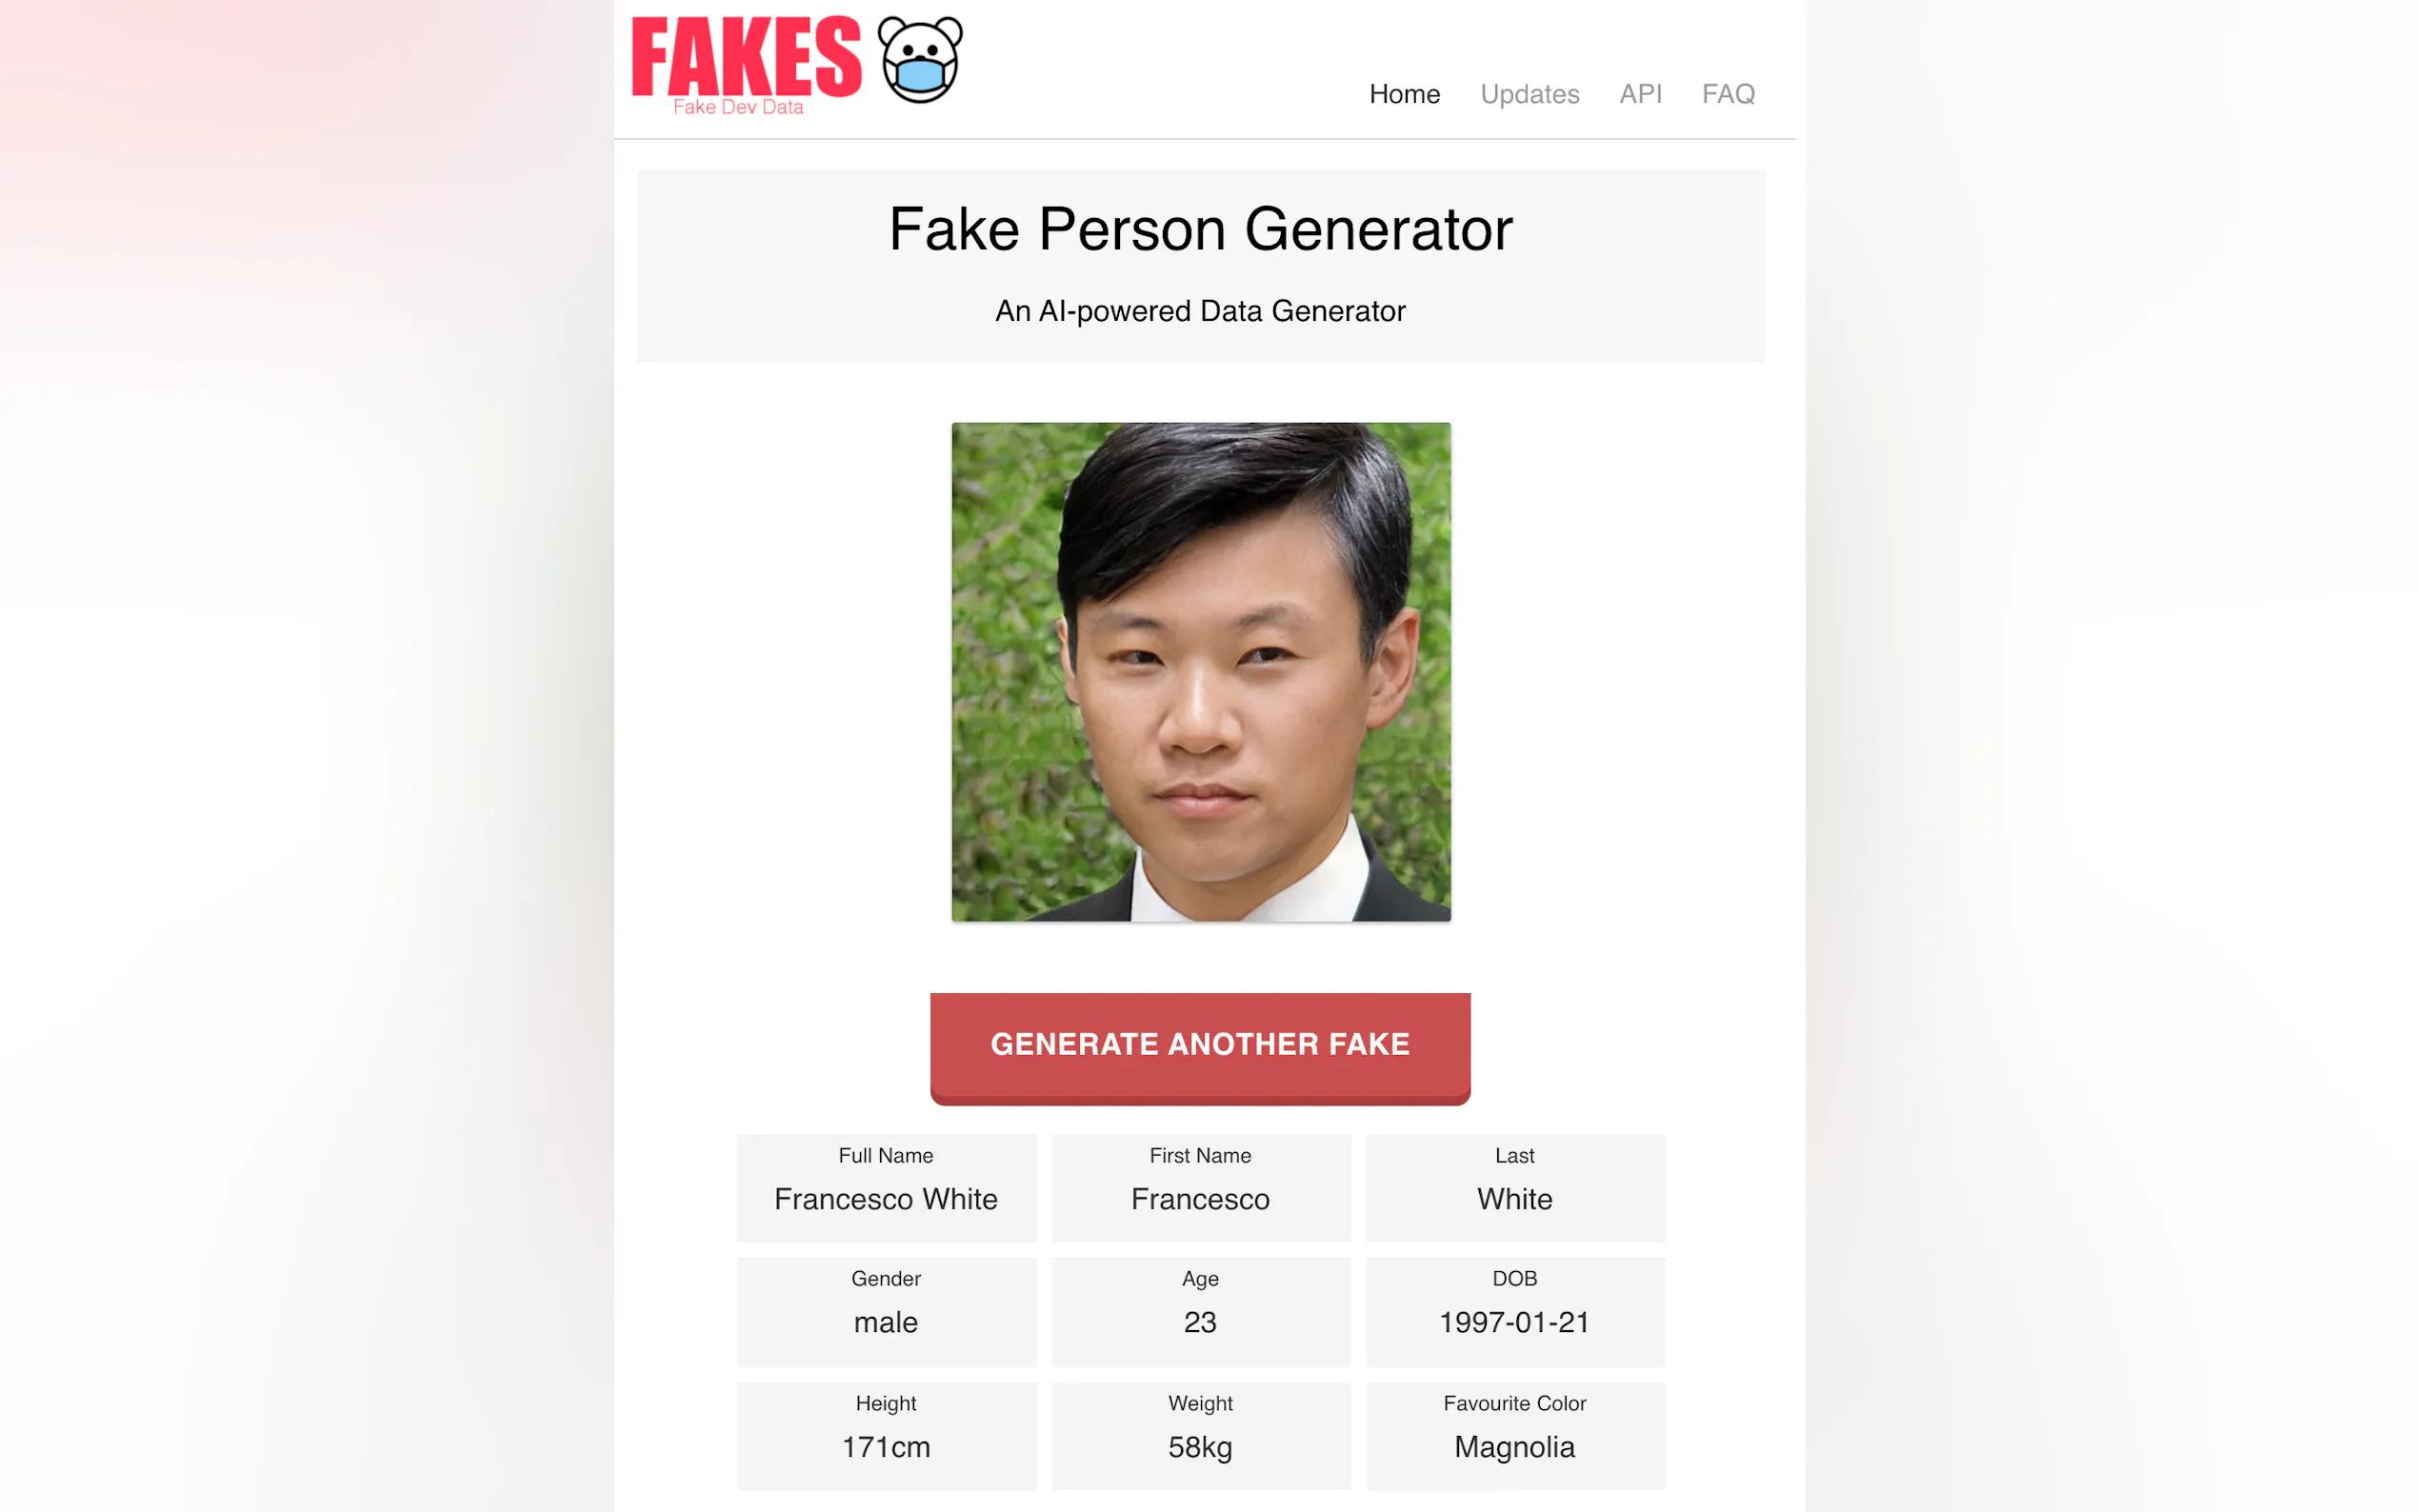Open the FAQ page link
2419x1512 pixels.
click(1728, 94)
